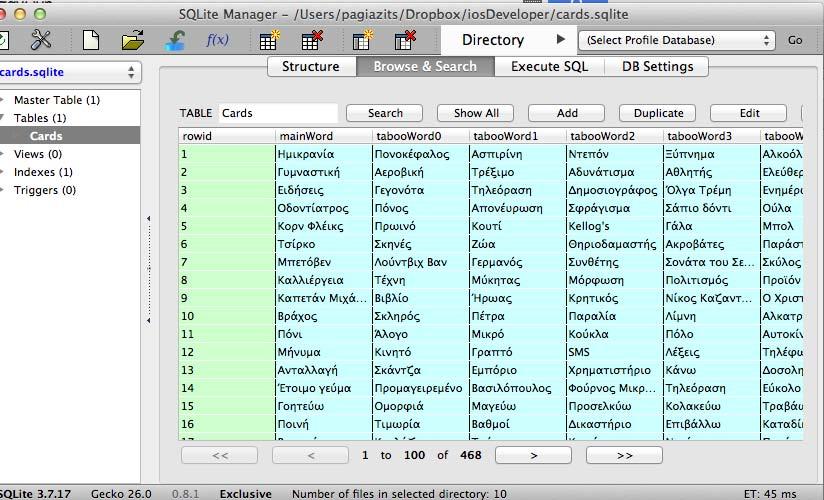The width and height of the screenshot is (824, 500).
Task: Sort by the tabooWord1 column header
Action: pos(518,136)
